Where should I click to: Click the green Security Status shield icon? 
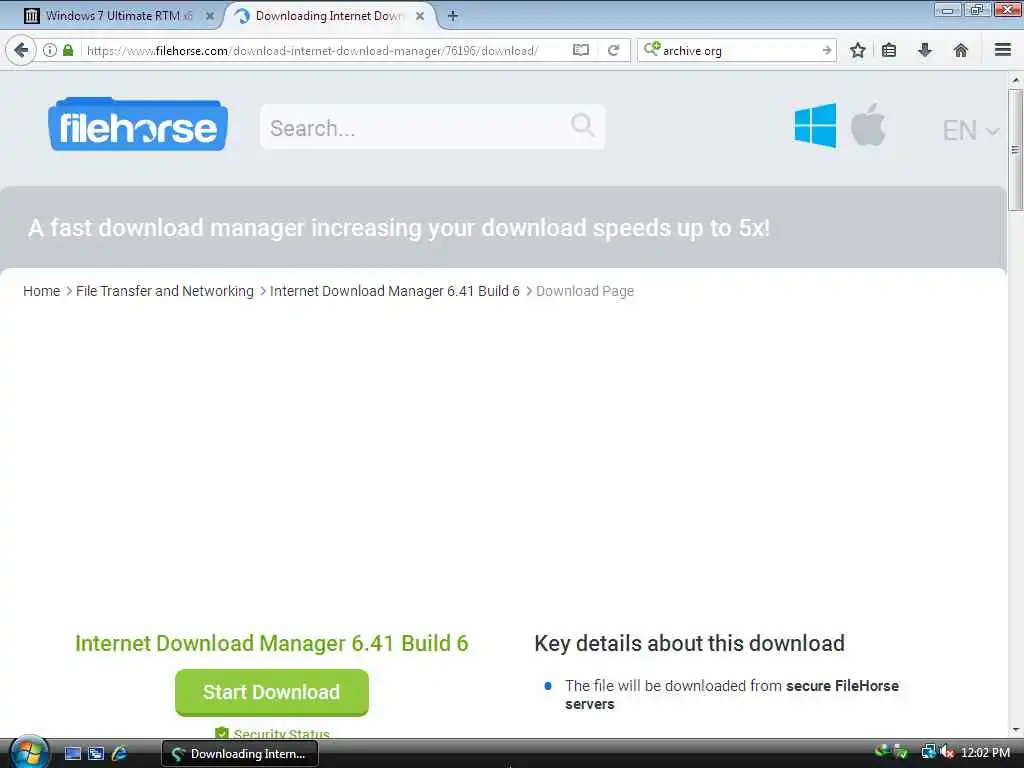coord(222,733)
